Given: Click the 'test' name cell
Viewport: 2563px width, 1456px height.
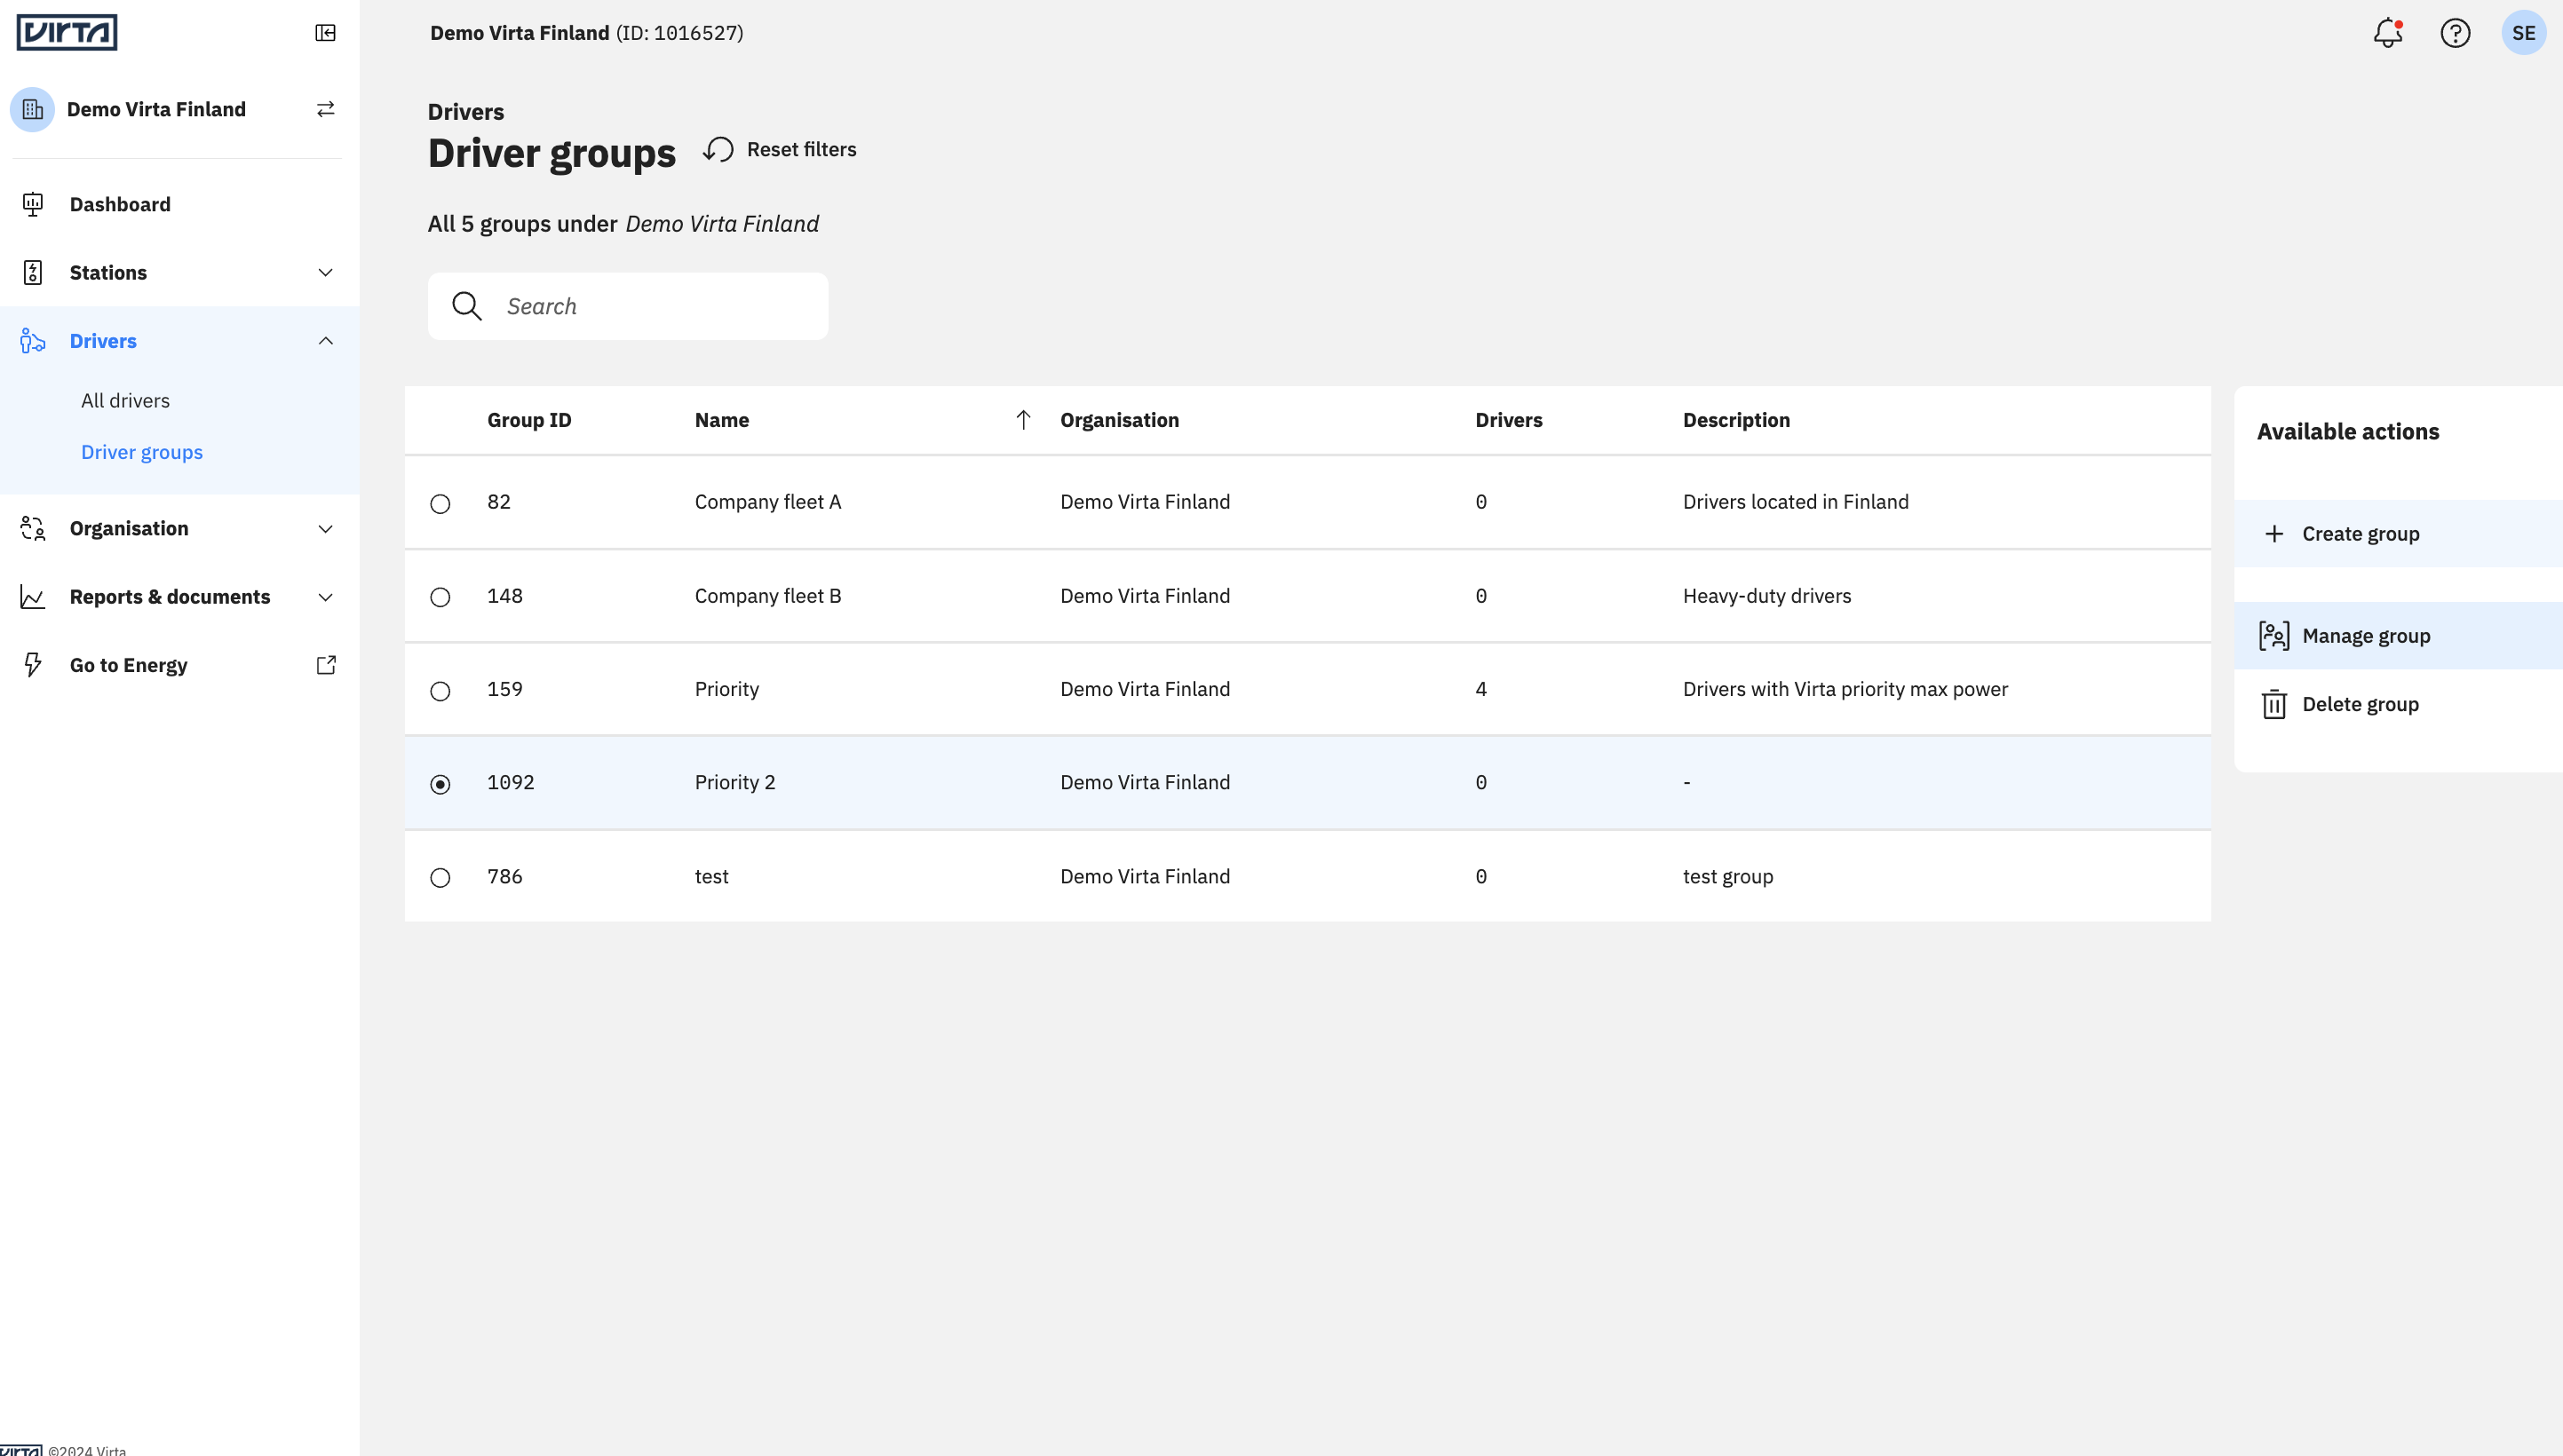Looking at the screenshot, I should click(x=712, y=877).
